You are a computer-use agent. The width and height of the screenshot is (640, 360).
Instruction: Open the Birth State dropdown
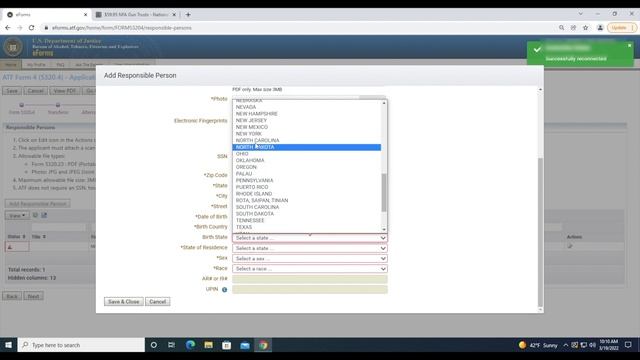point(310,238)
